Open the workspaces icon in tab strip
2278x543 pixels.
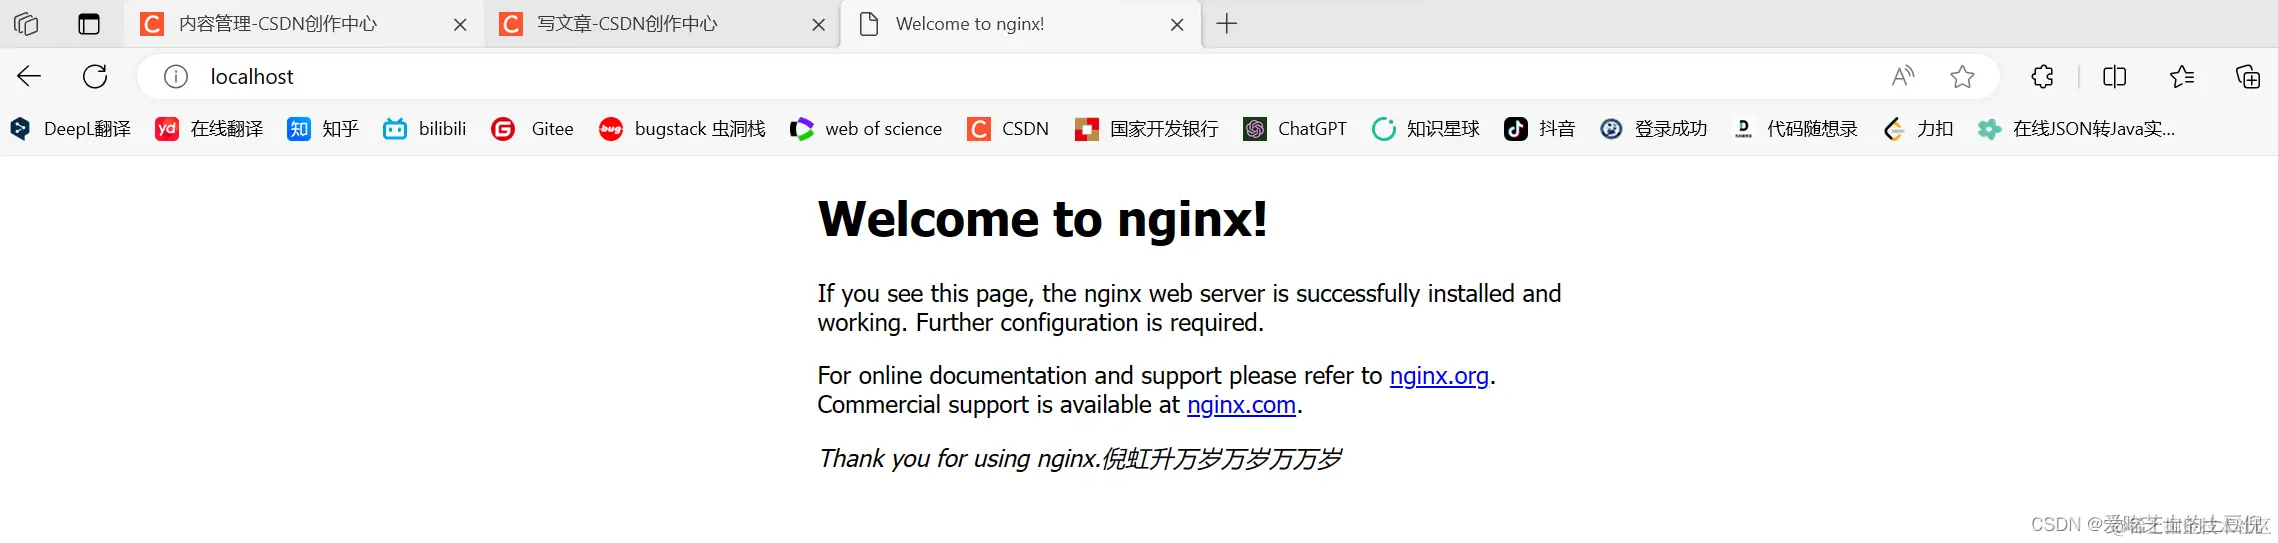click(27, 24)
